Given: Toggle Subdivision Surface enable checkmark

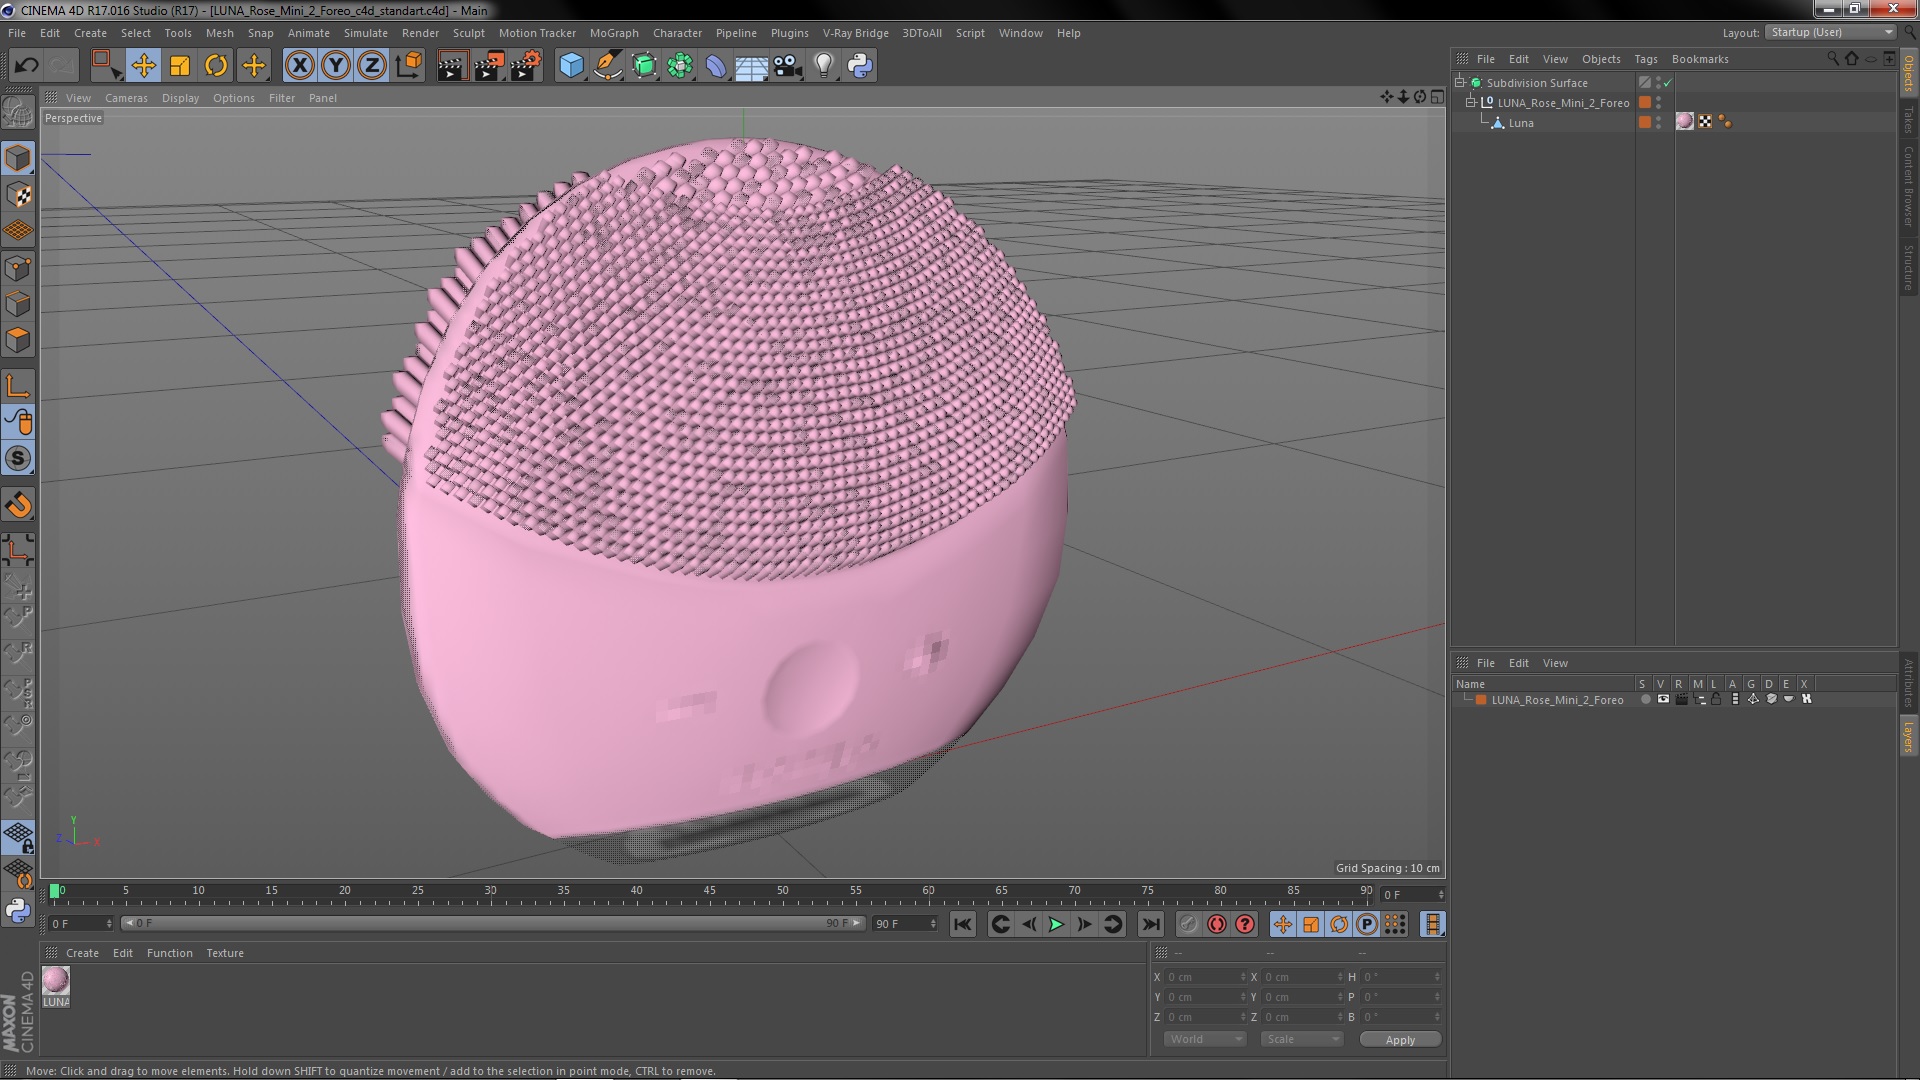Looking at the screenshot, I should pyautogui.click(x=1668, y=83).
